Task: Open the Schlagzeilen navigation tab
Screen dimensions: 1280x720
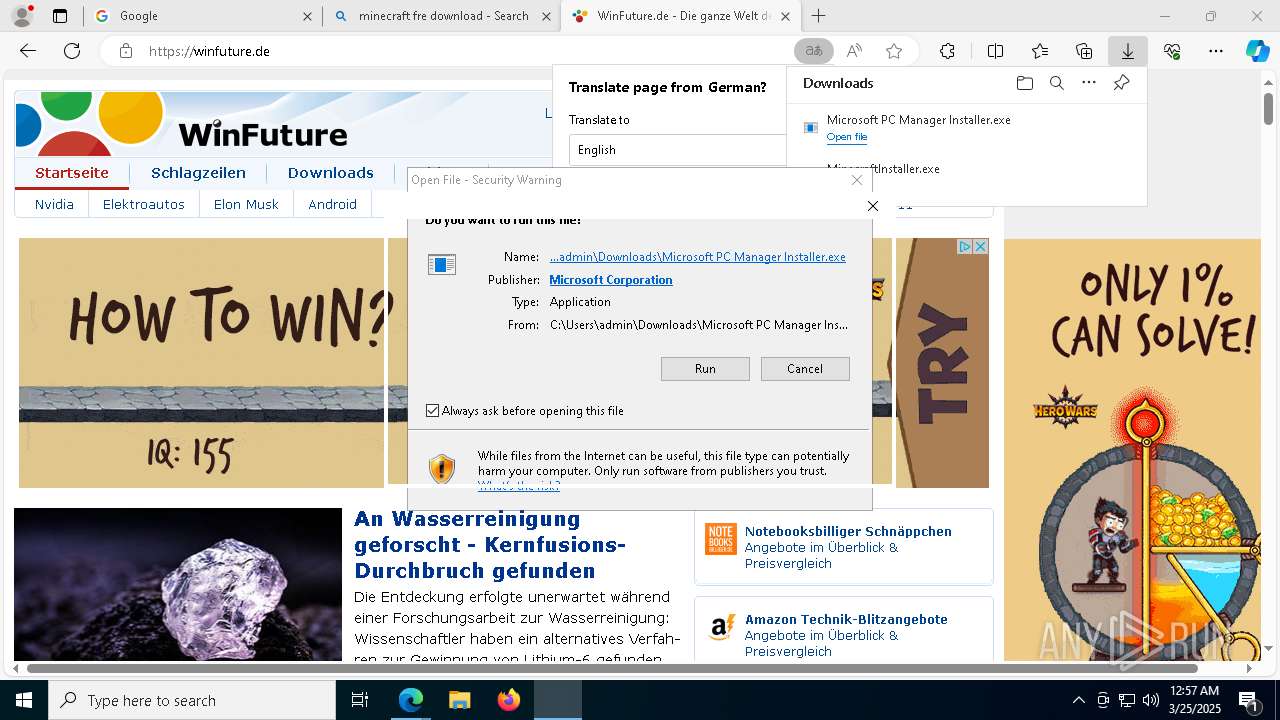Action: [x=198, y=173]
